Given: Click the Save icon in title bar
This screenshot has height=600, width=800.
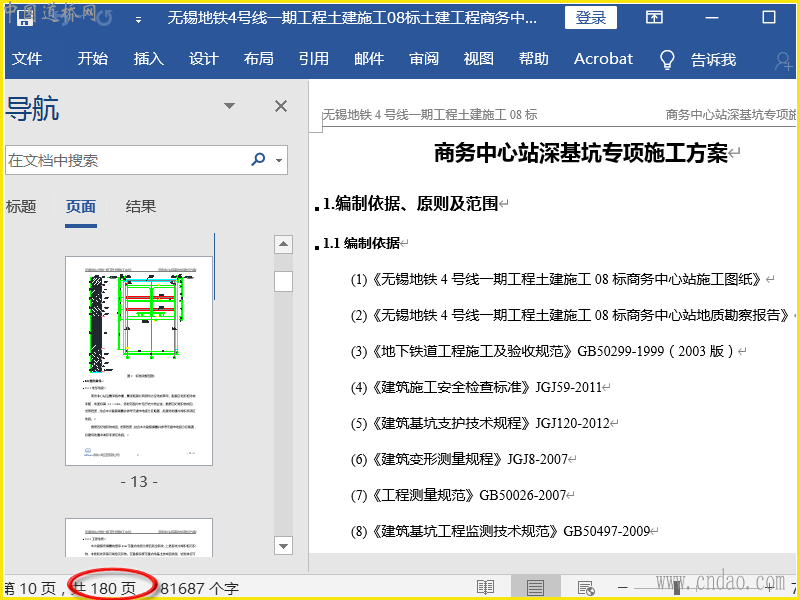Looking at the screenshot, I should [x=25, y=18].
